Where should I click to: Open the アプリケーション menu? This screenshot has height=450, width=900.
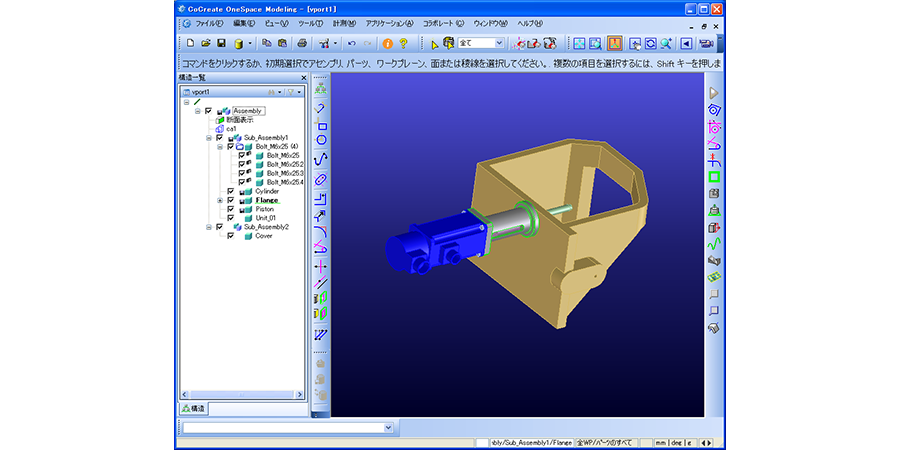[x=389, y=22]
